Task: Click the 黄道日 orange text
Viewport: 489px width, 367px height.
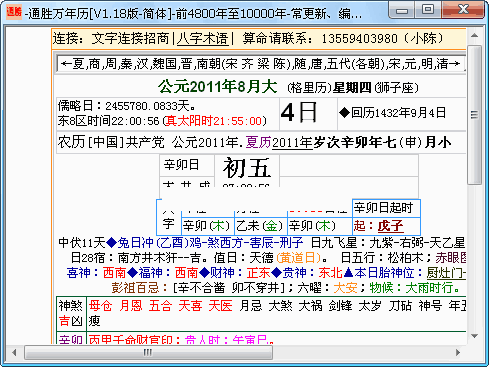Action: click(x=298, y=258)
